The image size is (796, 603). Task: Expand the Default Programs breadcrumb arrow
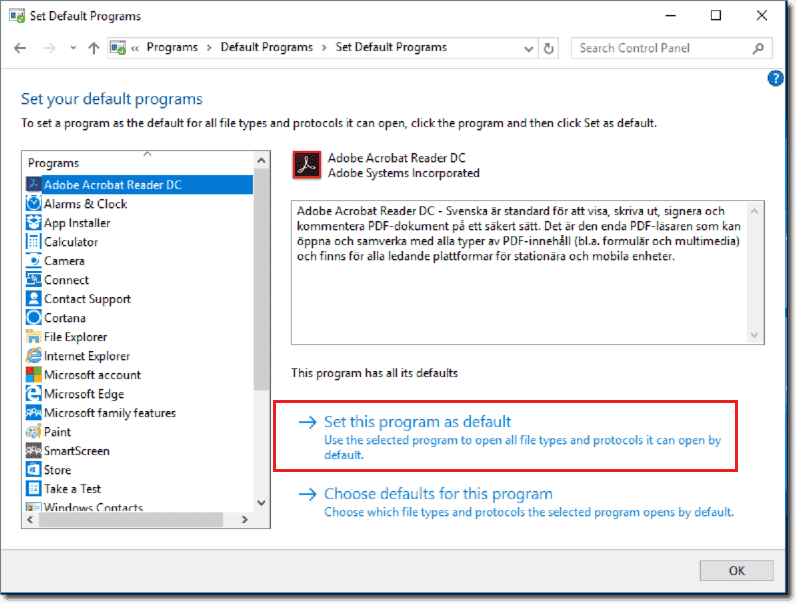tap(324, 48)
